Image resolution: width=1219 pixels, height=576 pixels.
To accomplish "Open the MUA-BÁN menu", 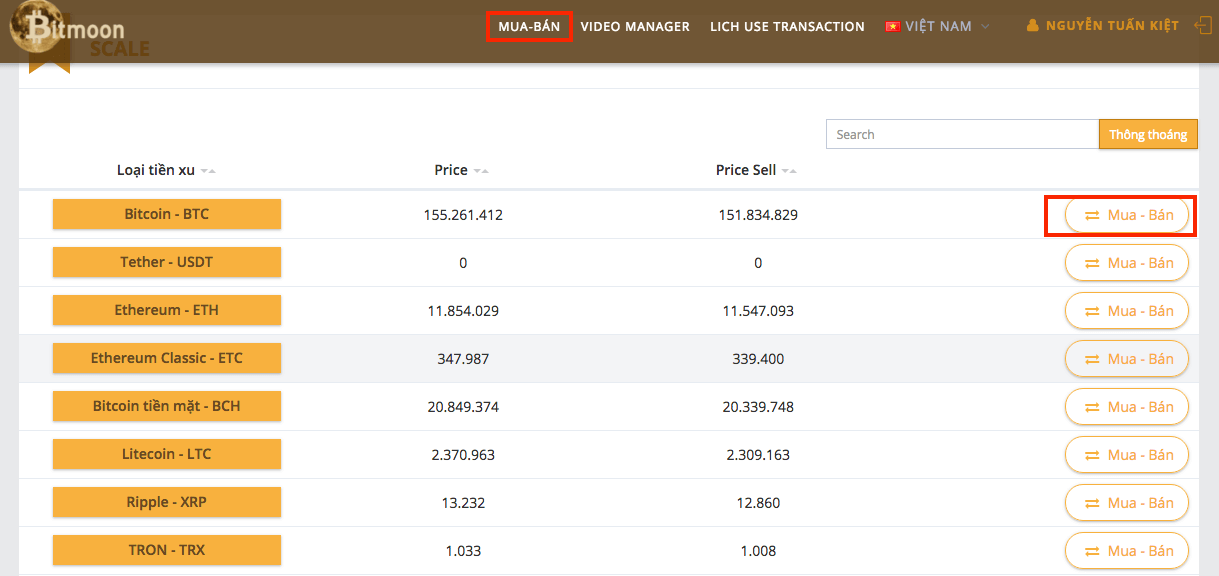I will pyautogui.click(x=529, y=26).
